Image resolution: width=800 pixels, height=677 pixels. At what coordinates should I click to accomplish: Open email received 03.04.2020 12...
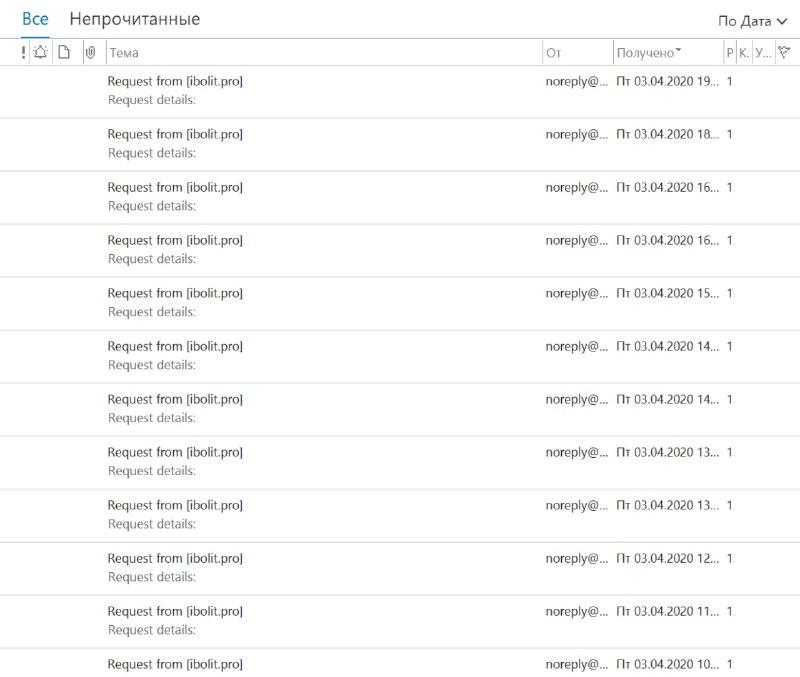pos(400,568)
